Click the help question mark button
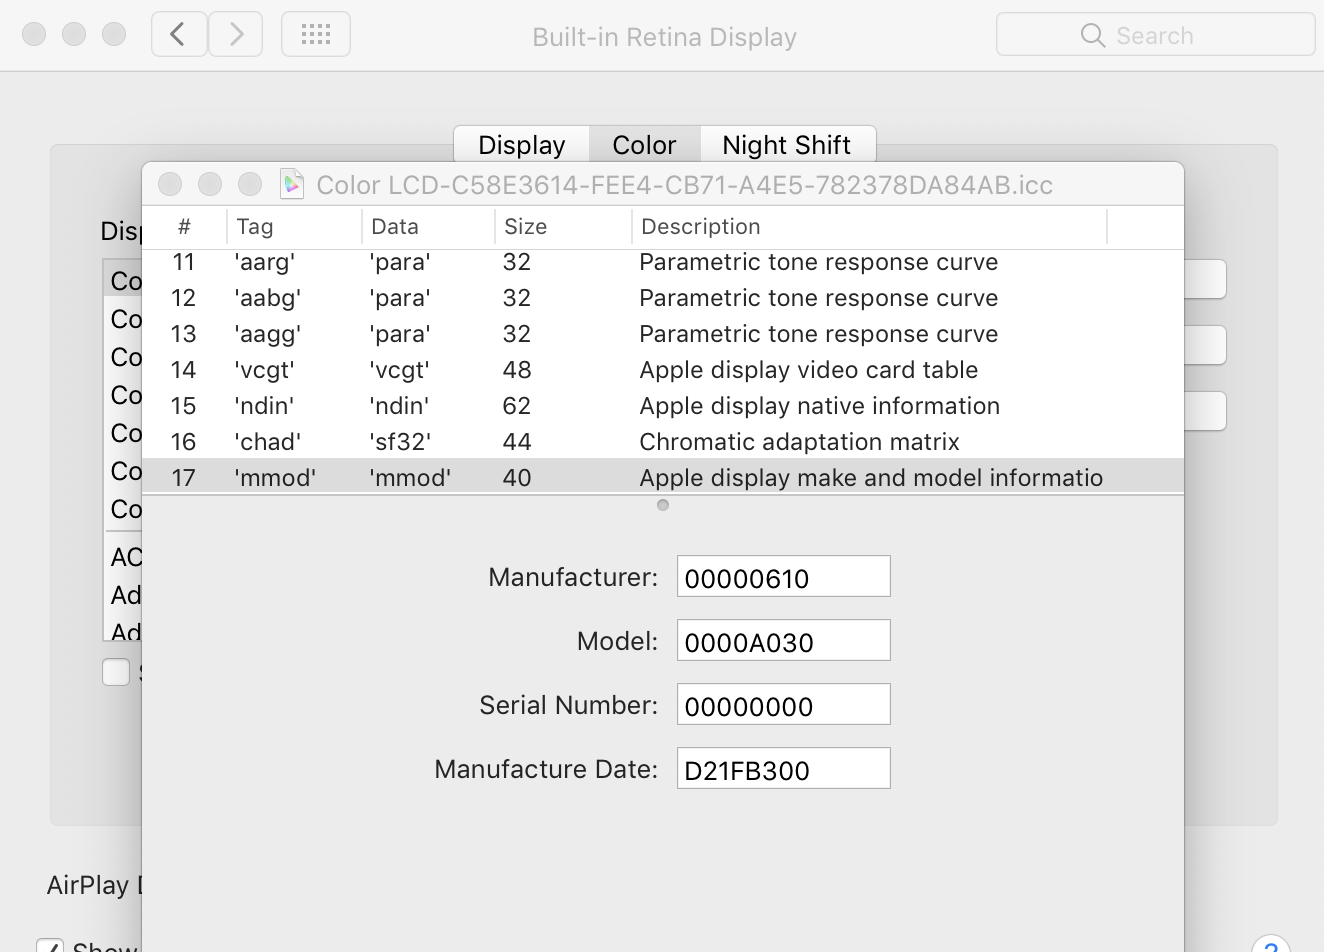 click(x=1270, y=946)
